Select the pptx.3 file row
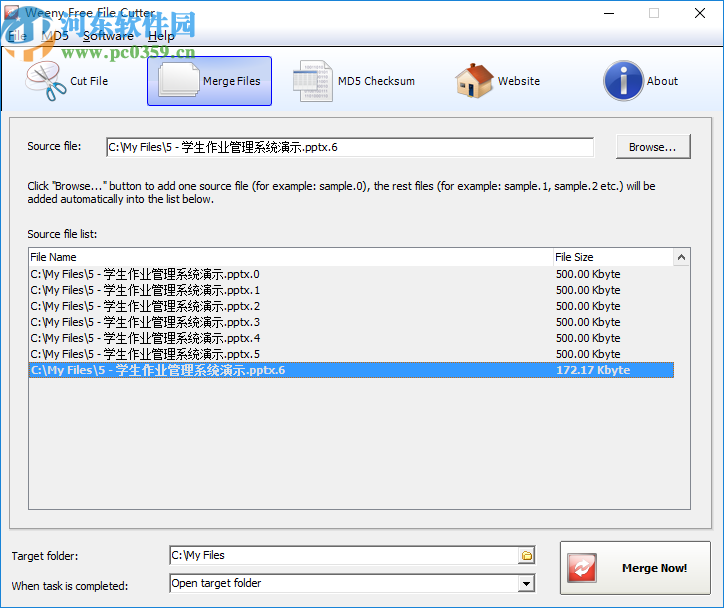724x608 pixels. 351,322
